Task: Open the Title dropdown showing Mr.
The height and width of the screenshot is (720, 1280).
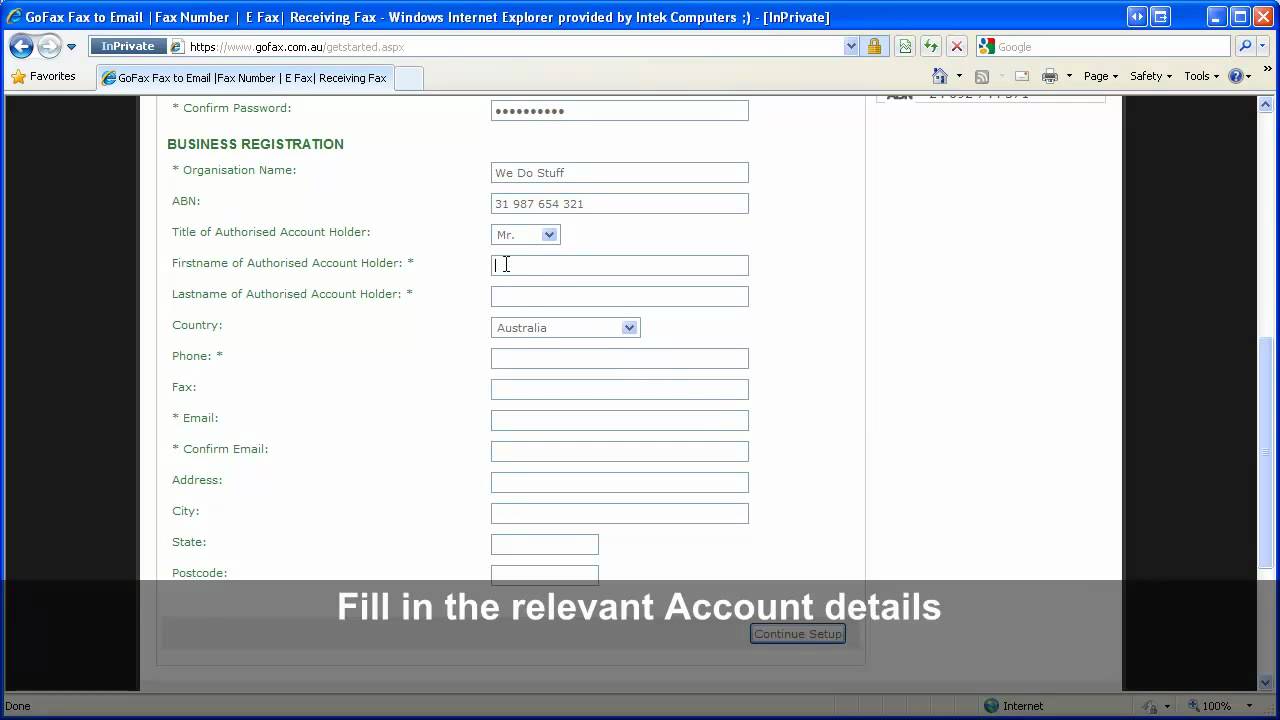Action: tap(526, 234)
